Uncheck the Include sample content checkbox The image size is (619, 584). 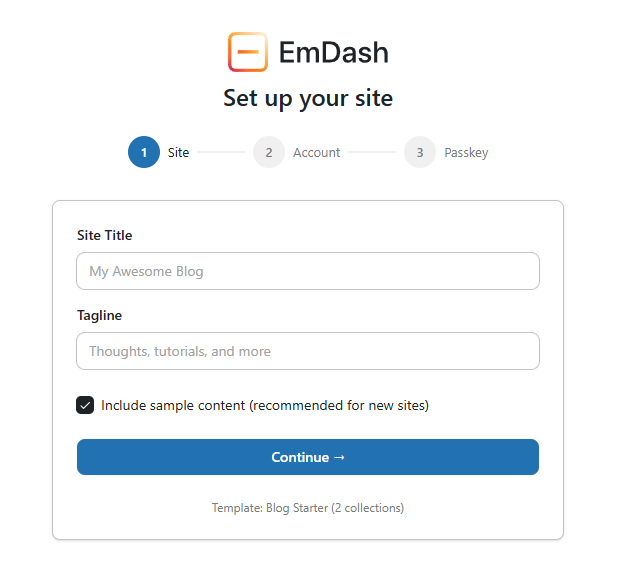coord(85,405)
